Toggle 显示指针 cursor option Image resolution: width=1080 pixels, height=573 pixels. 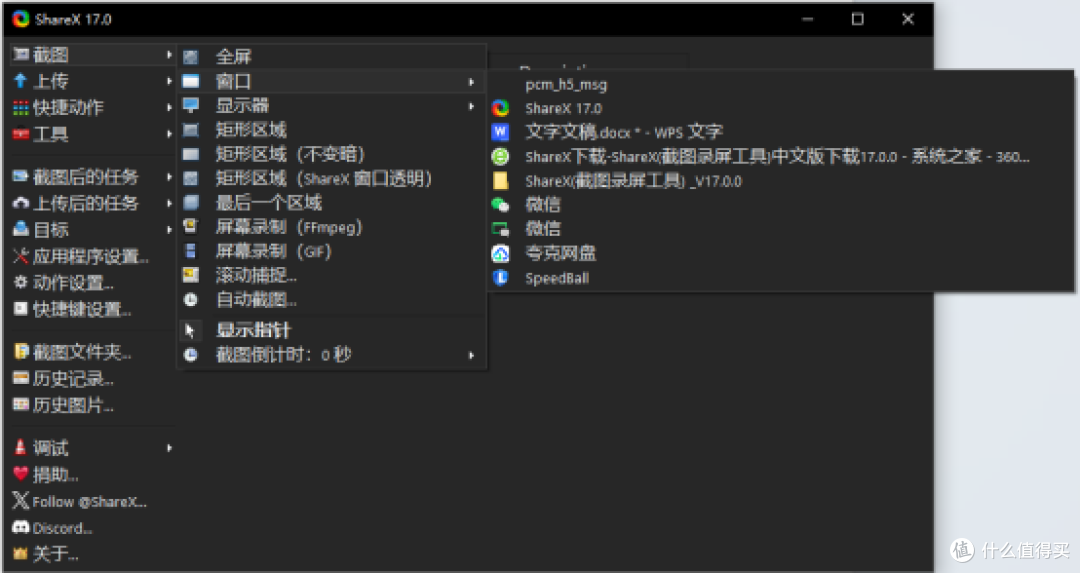(x=332, y=331)
